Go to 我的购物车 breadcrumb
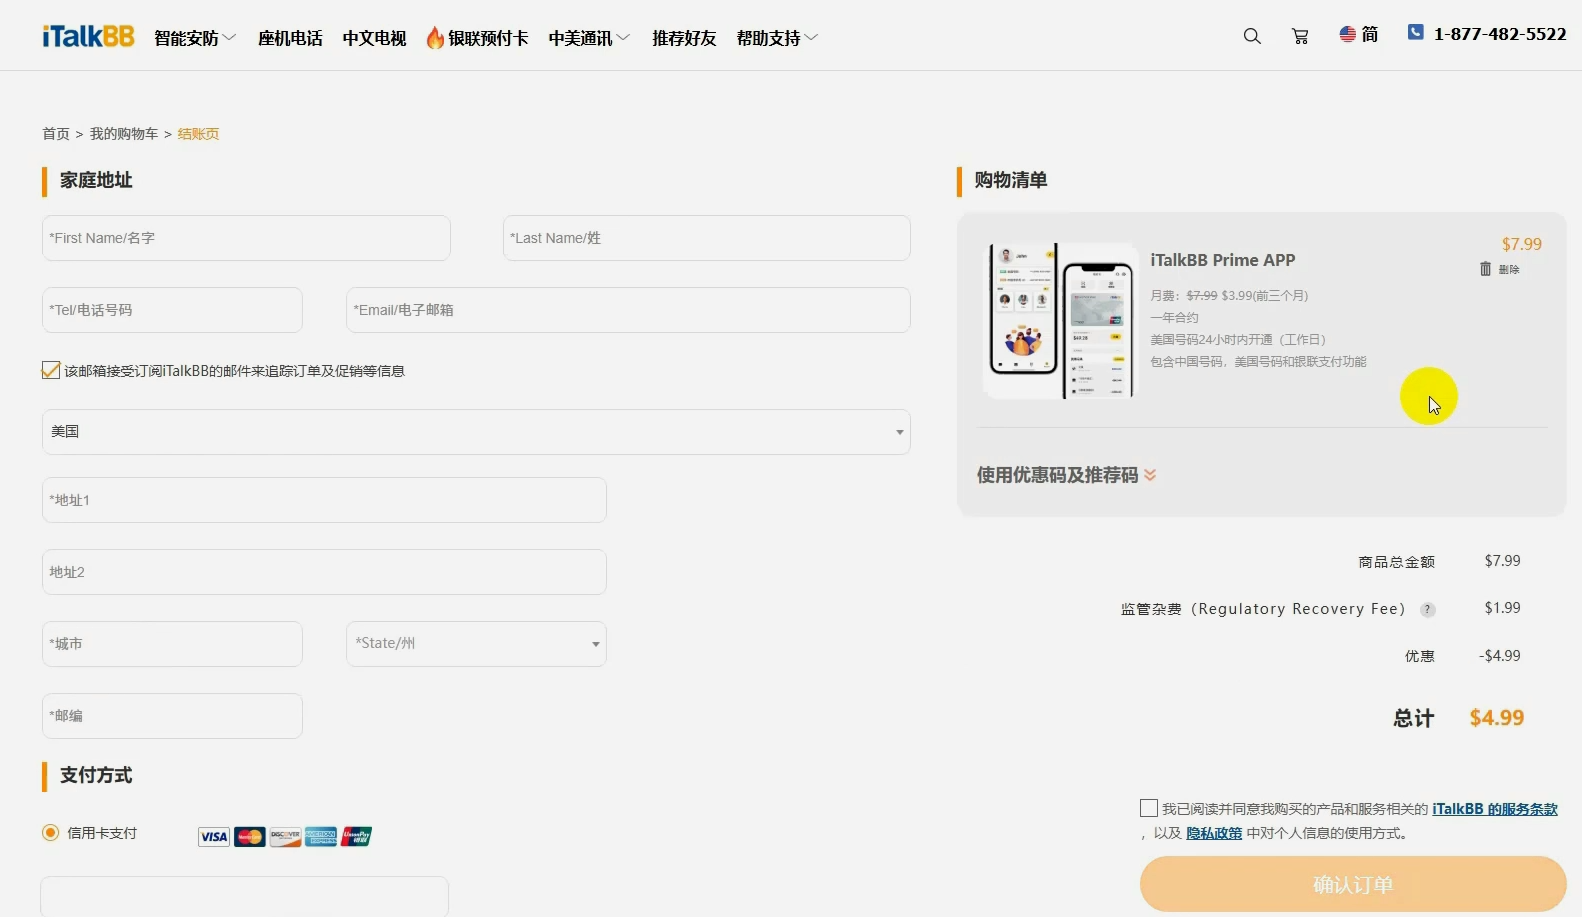The width and height of the screenshot is (1582, 917). tap(124, 134)
